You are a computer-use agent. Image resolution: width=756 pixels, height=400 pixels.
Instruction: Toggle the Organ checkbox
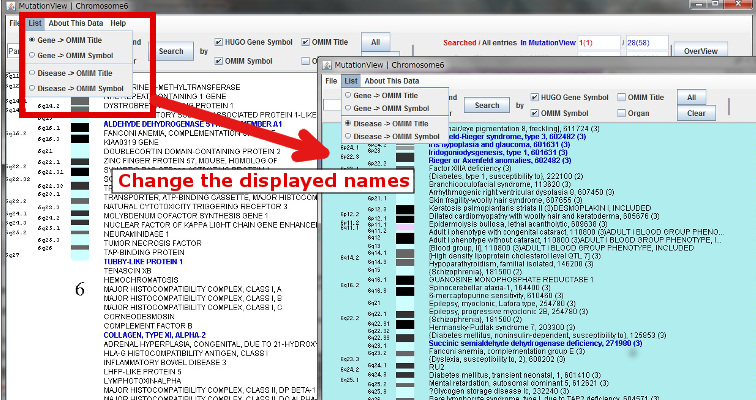[619, 114]
